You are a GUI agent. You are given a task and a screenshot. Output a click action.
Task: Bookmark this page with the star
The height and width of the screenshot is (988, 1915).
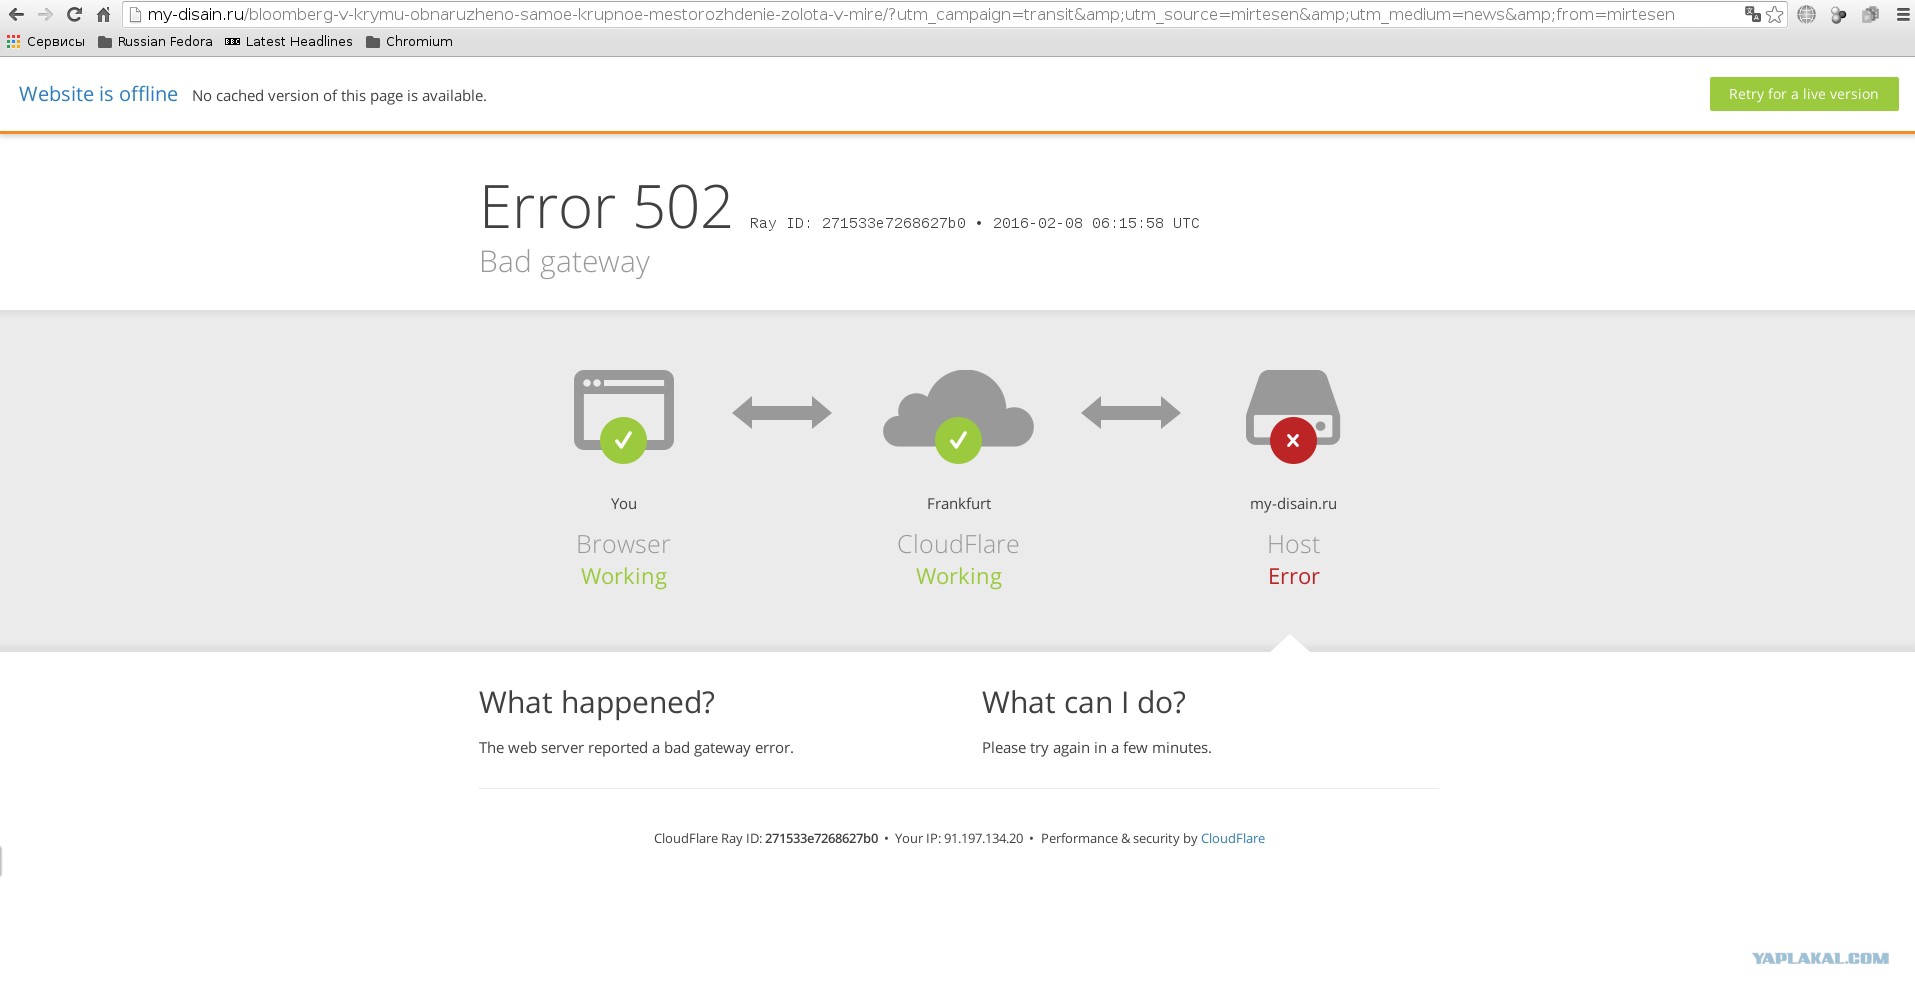(x=1774, y=14)
